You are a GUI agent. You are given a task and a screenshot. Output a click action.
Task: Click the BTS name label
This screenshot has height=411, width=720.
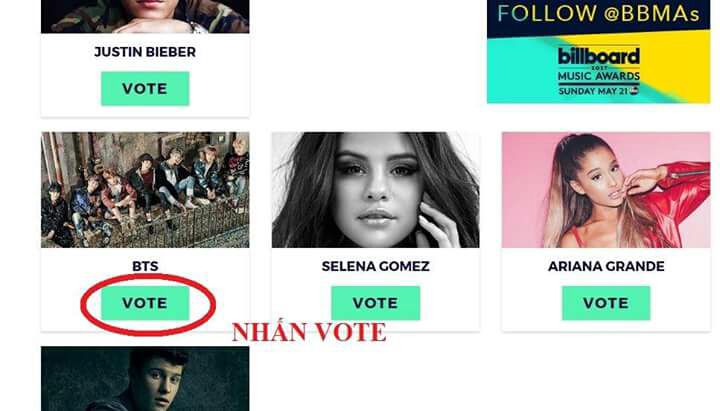[x=145, y=266]
